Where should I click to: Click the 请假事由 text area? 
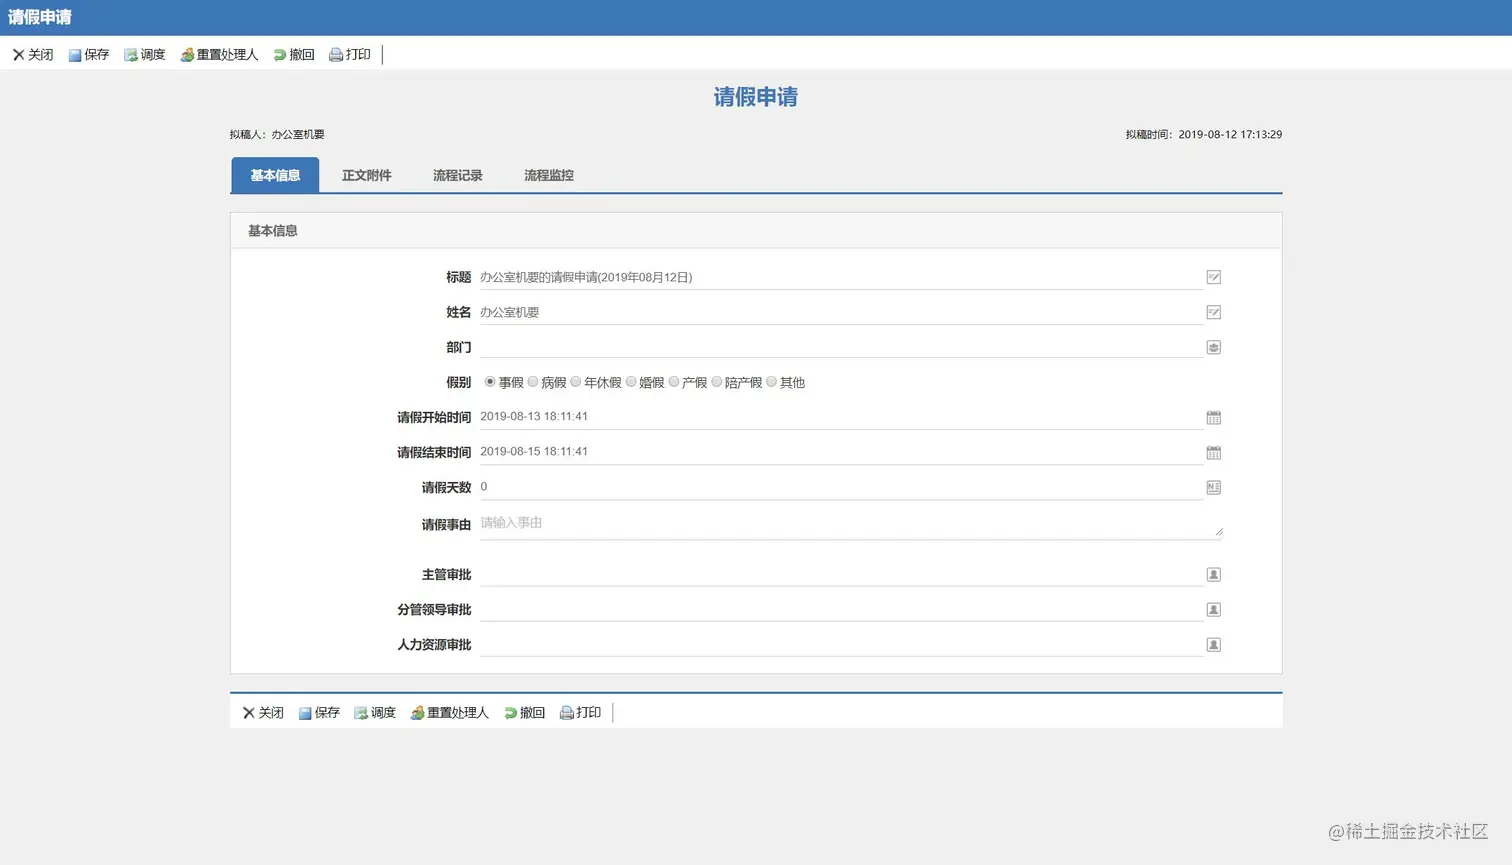[x=851, y=524]
